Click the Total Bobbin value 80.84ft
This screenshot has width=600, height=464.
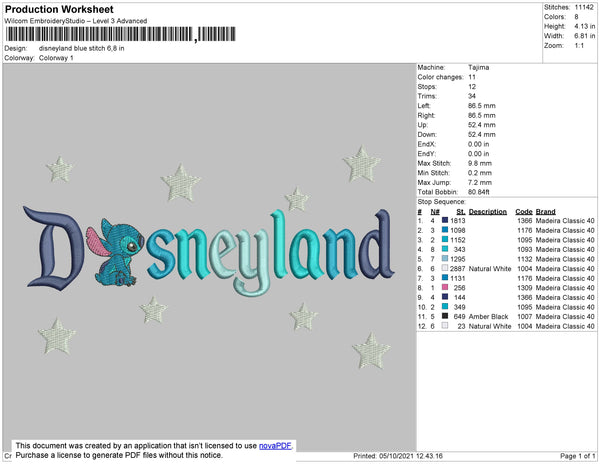point(479,192)
